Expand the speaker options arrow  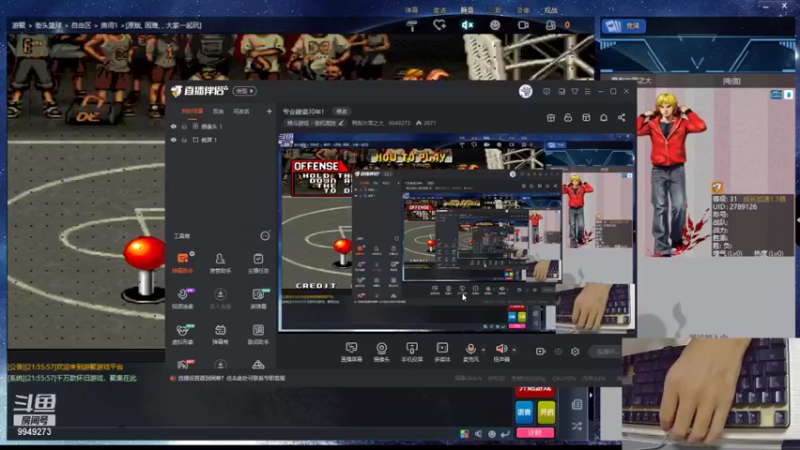(x=514, y=350)
